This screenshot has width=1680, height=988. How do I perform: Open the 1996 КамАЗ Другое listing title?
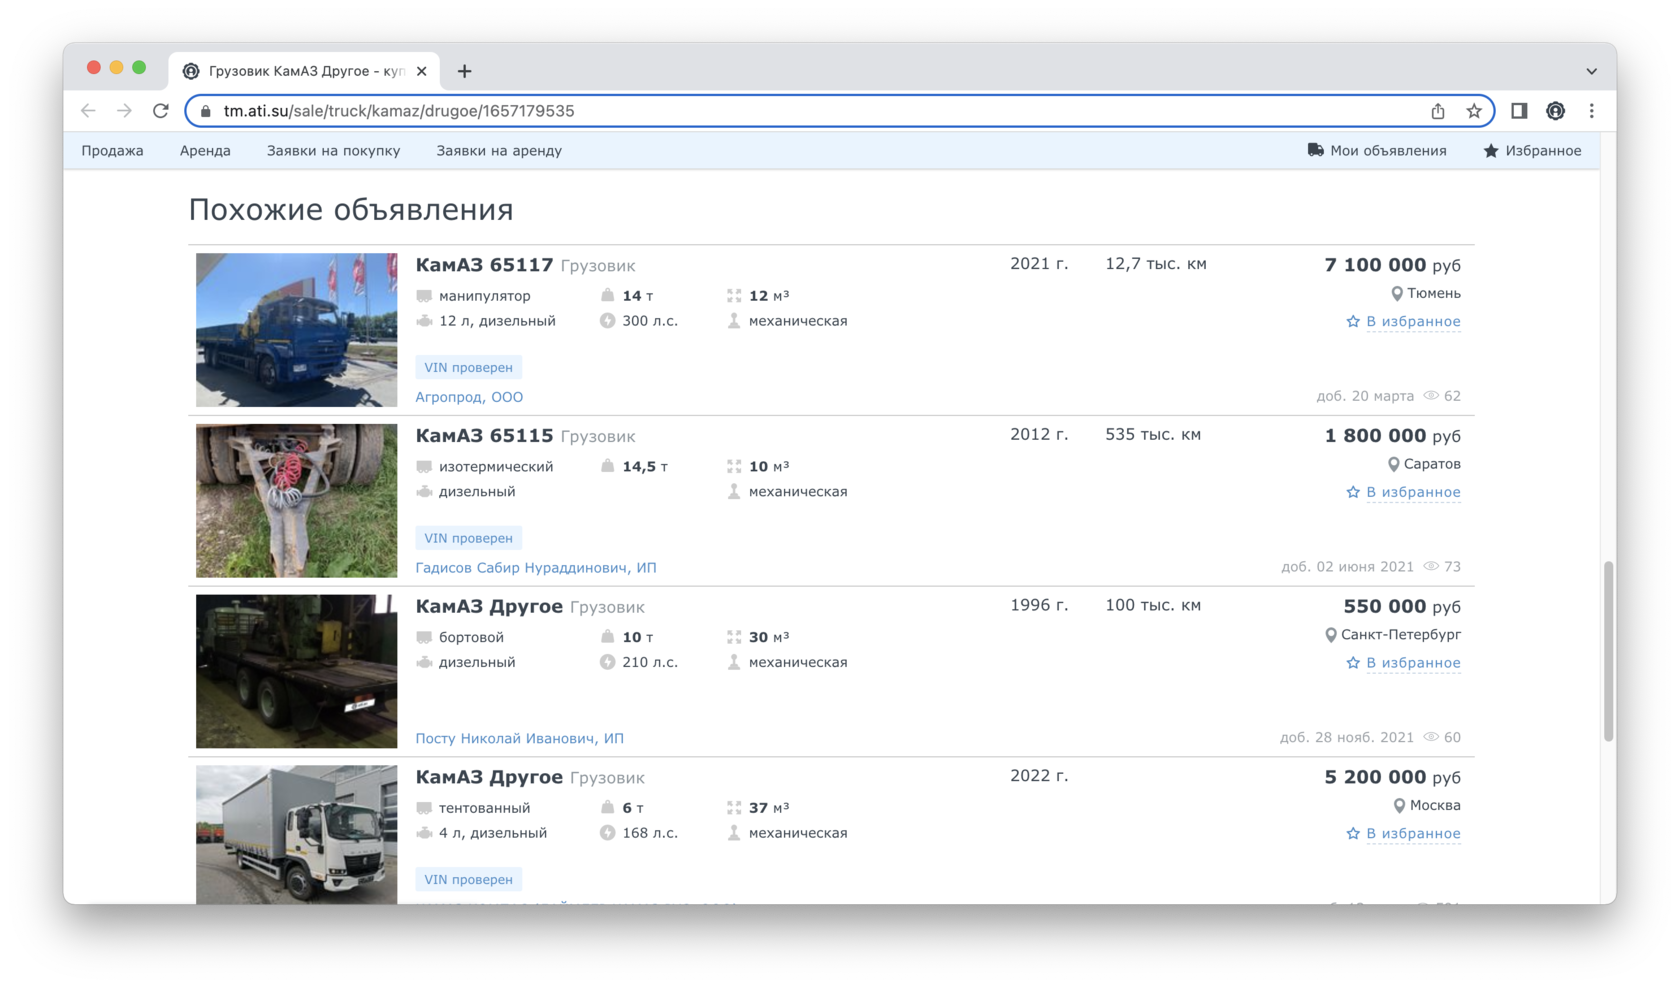[489, 607]
